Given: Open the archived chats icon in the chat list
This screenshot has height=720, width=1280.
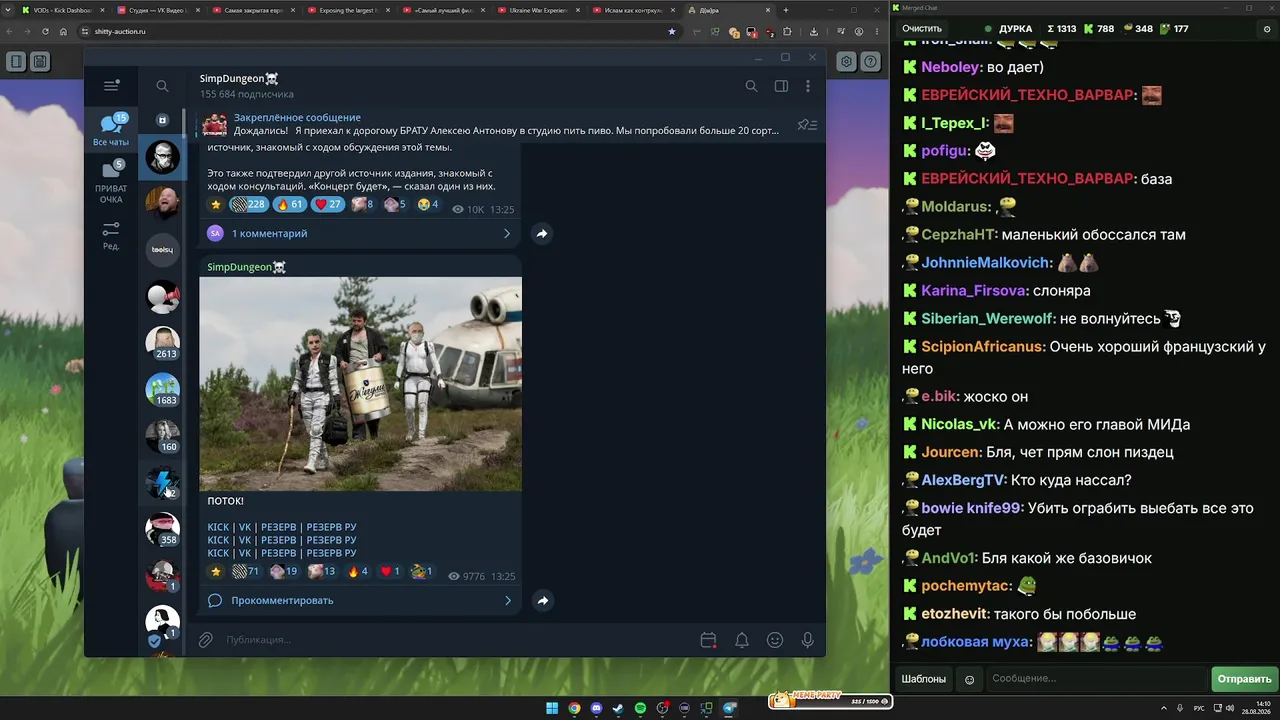Looking at the screenshot, I should coord(162,120).
